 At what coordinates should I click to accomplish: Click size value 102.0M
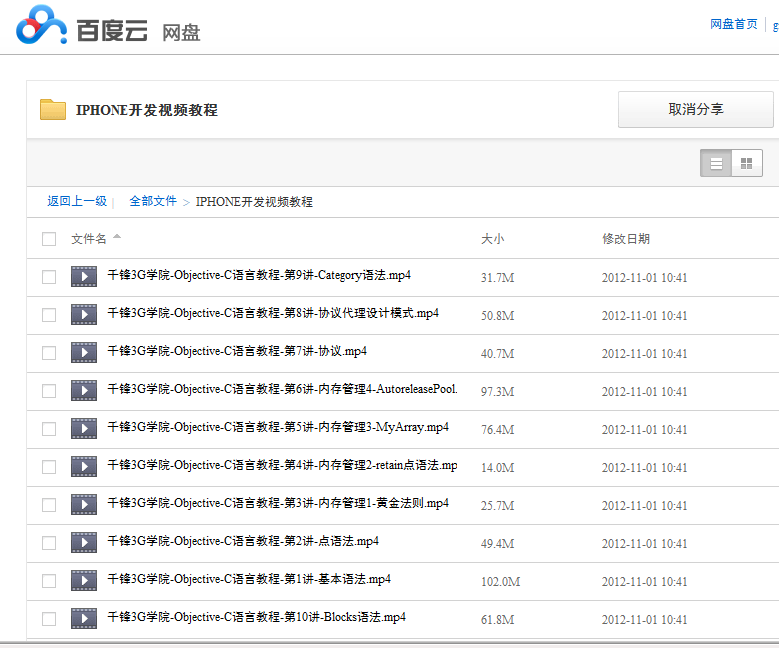[x=500, y=582]
